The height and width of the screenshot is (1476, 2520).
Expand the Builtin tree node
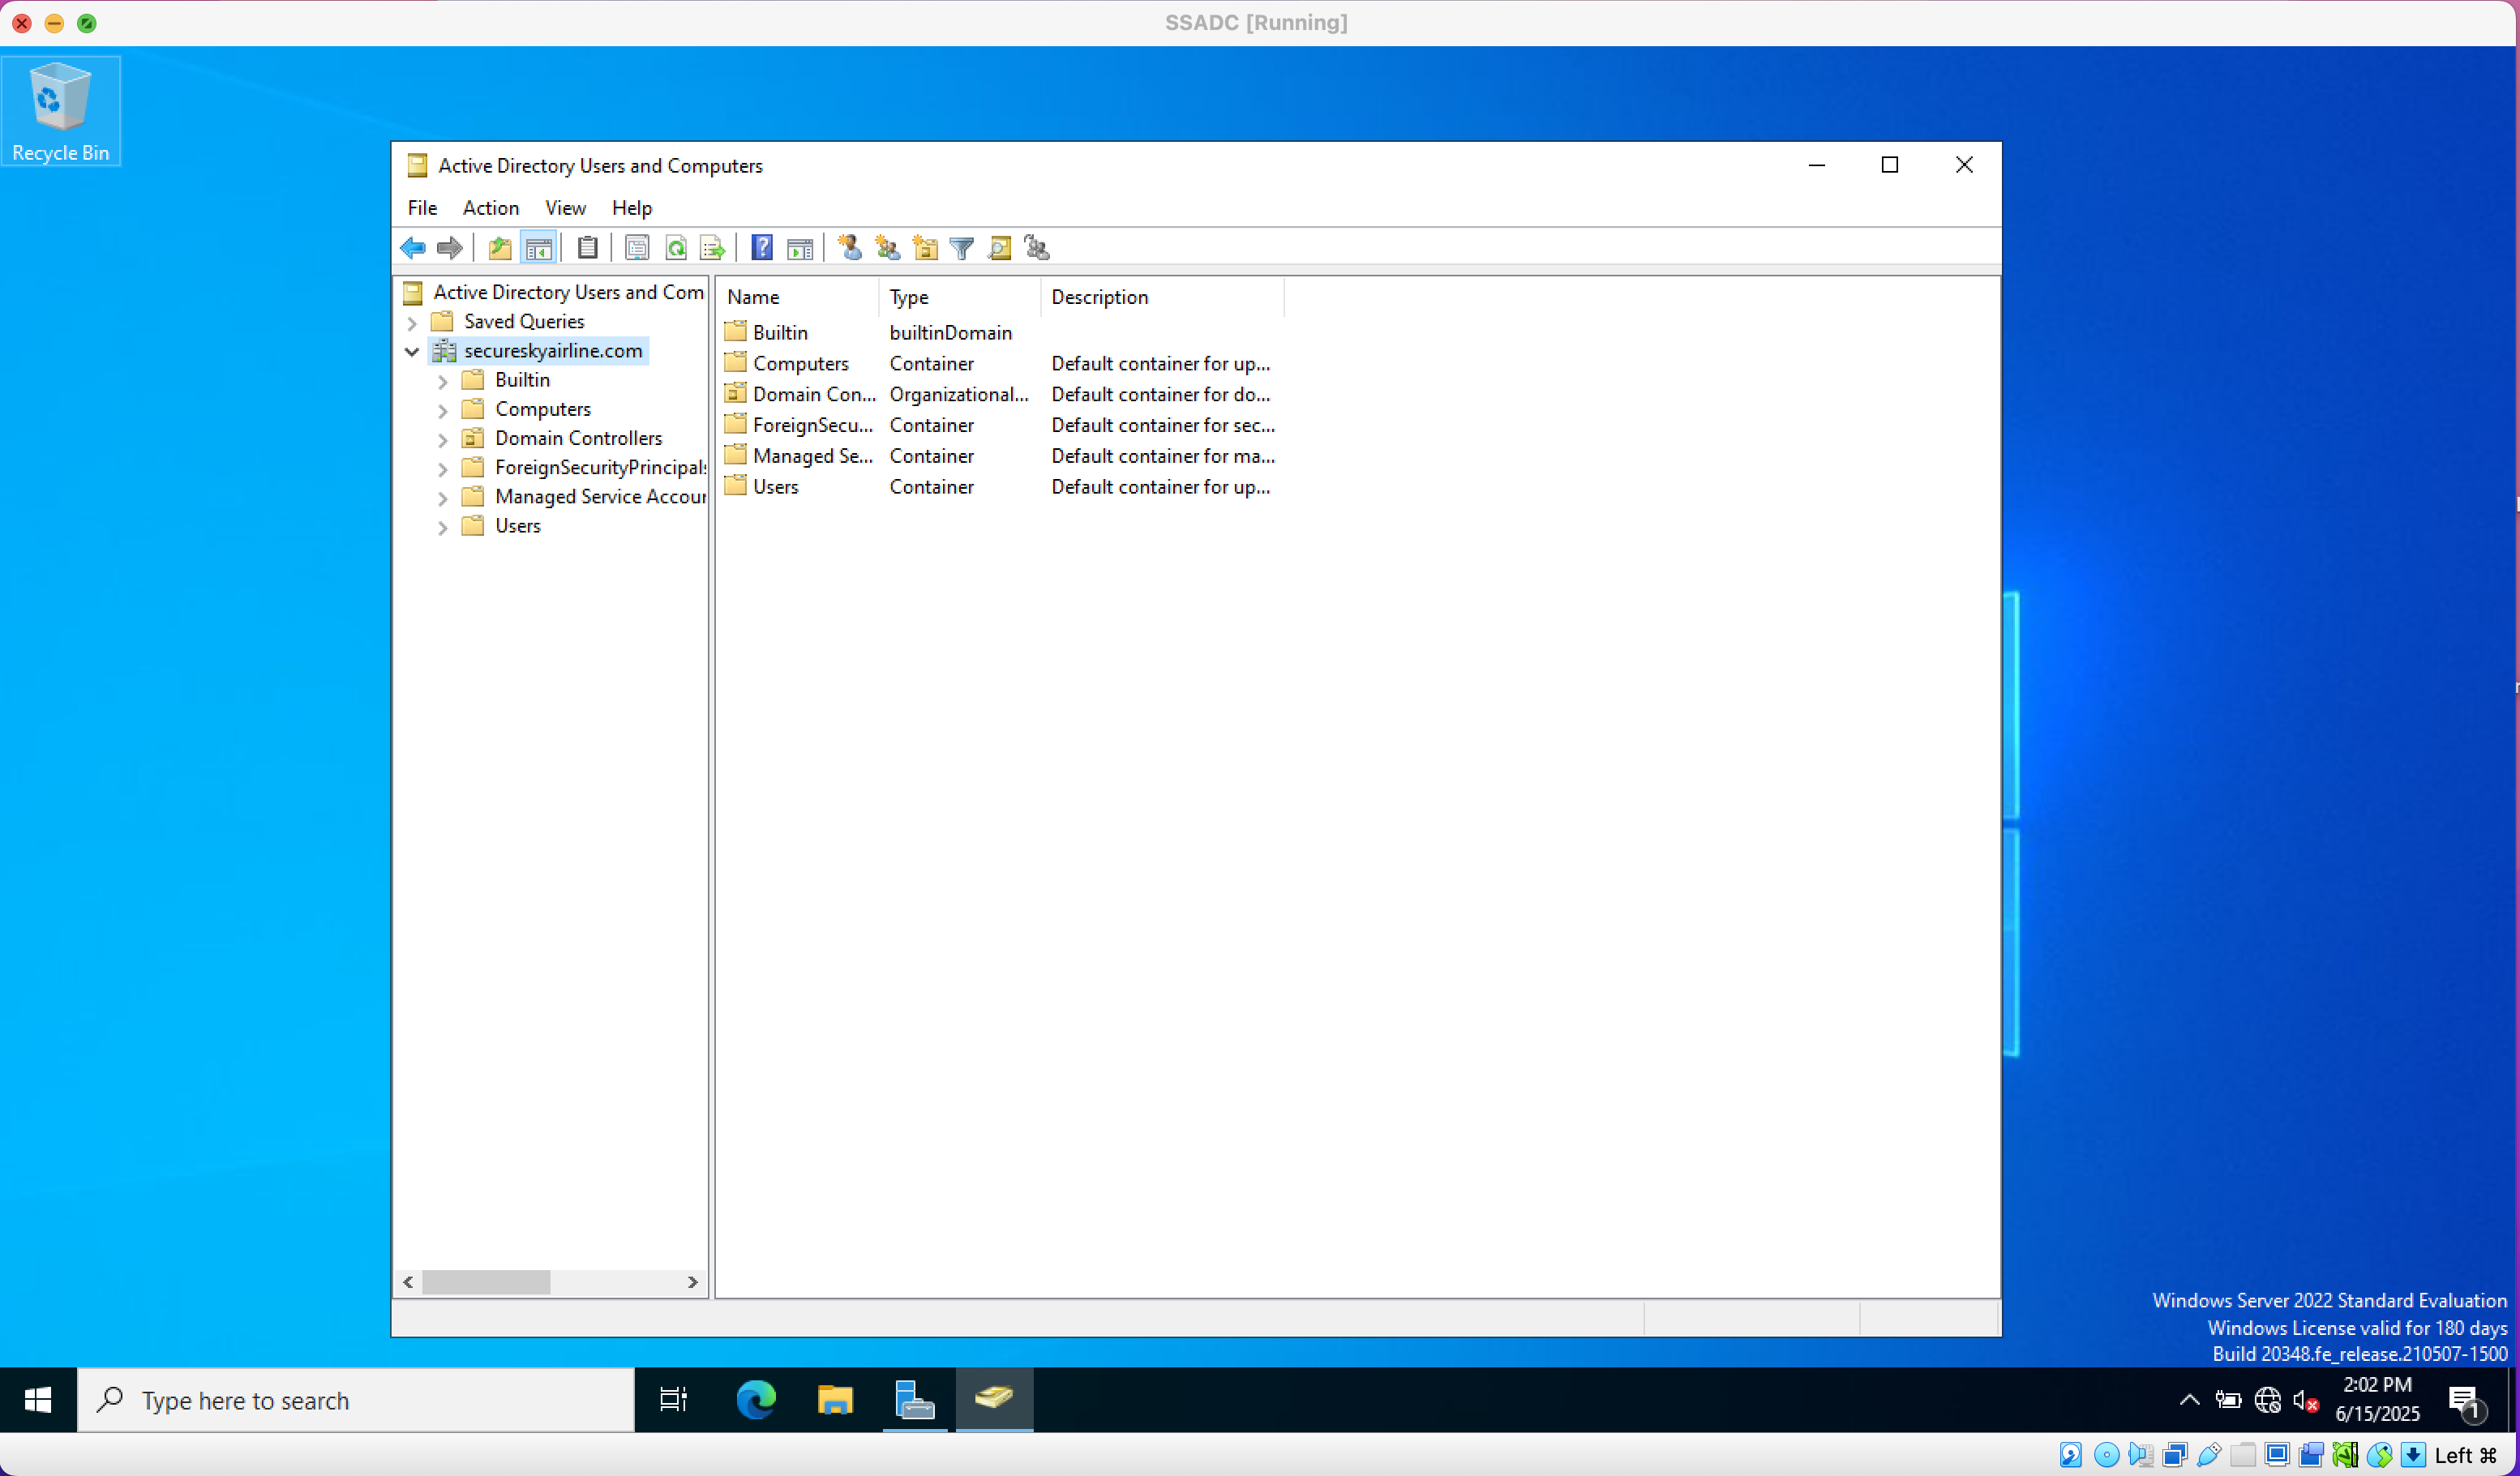[x=443, y=381]
